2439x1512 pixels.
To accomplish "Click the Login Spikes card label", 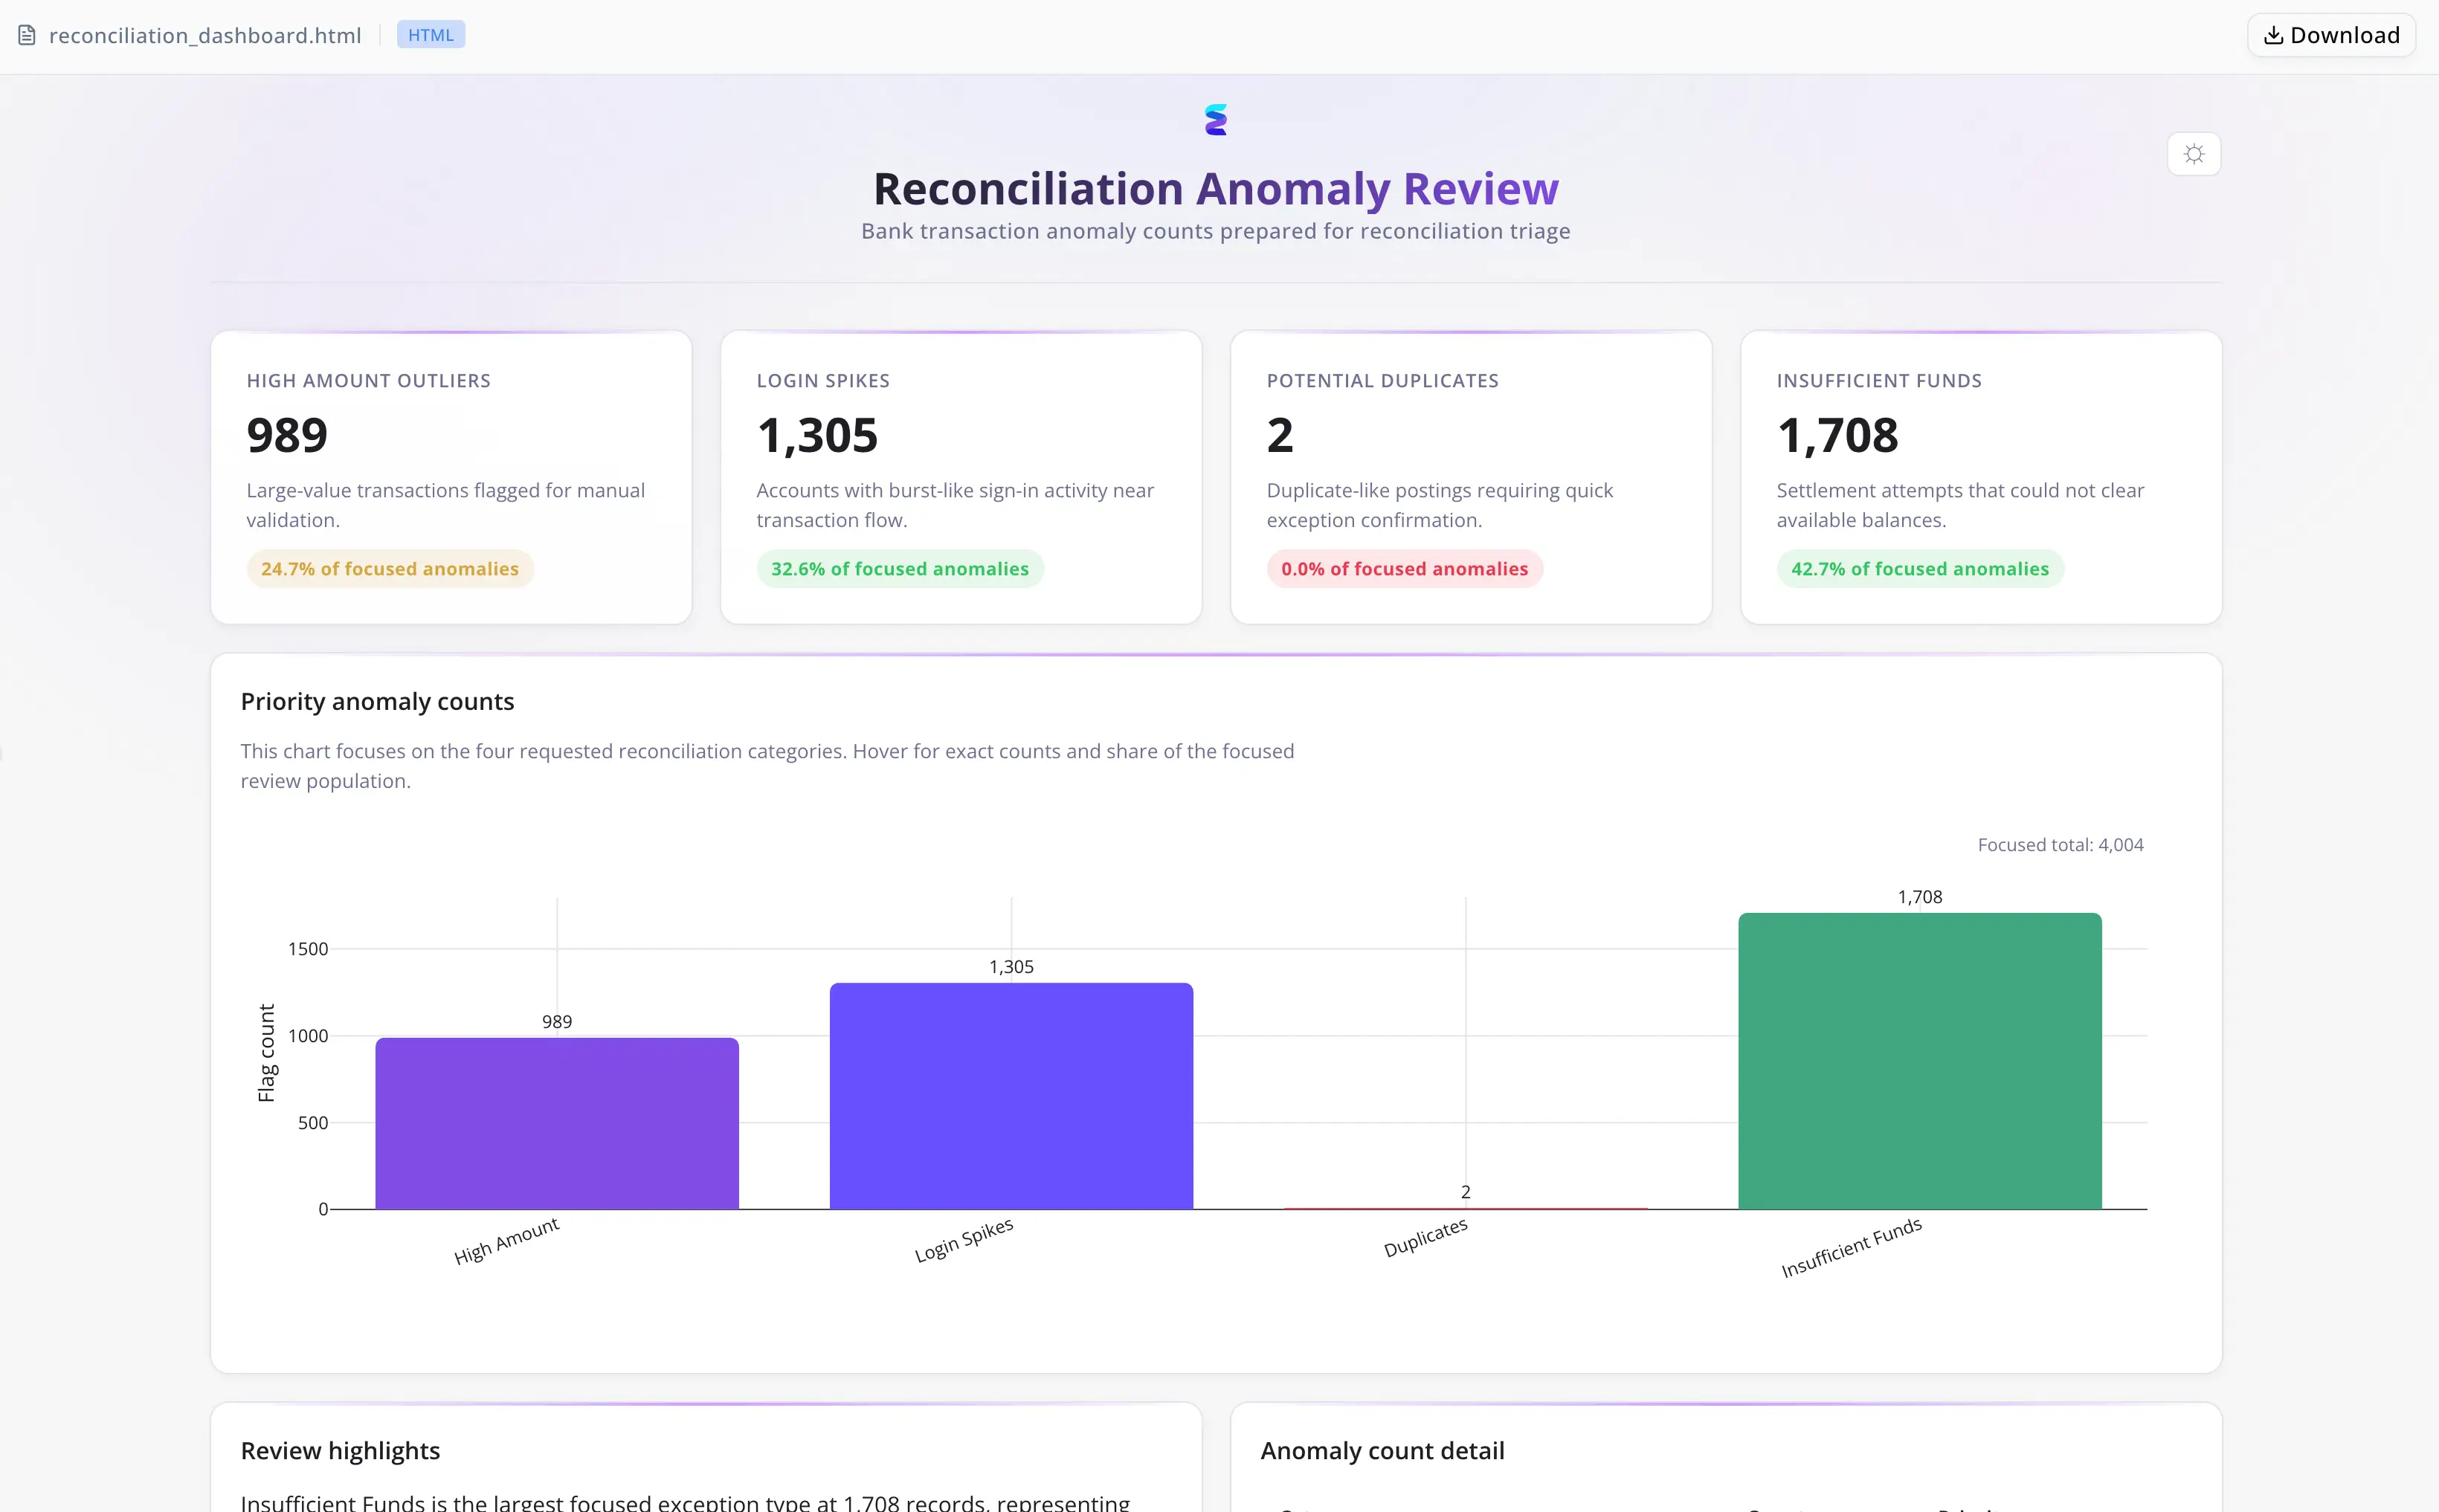I will pos(823,381).
